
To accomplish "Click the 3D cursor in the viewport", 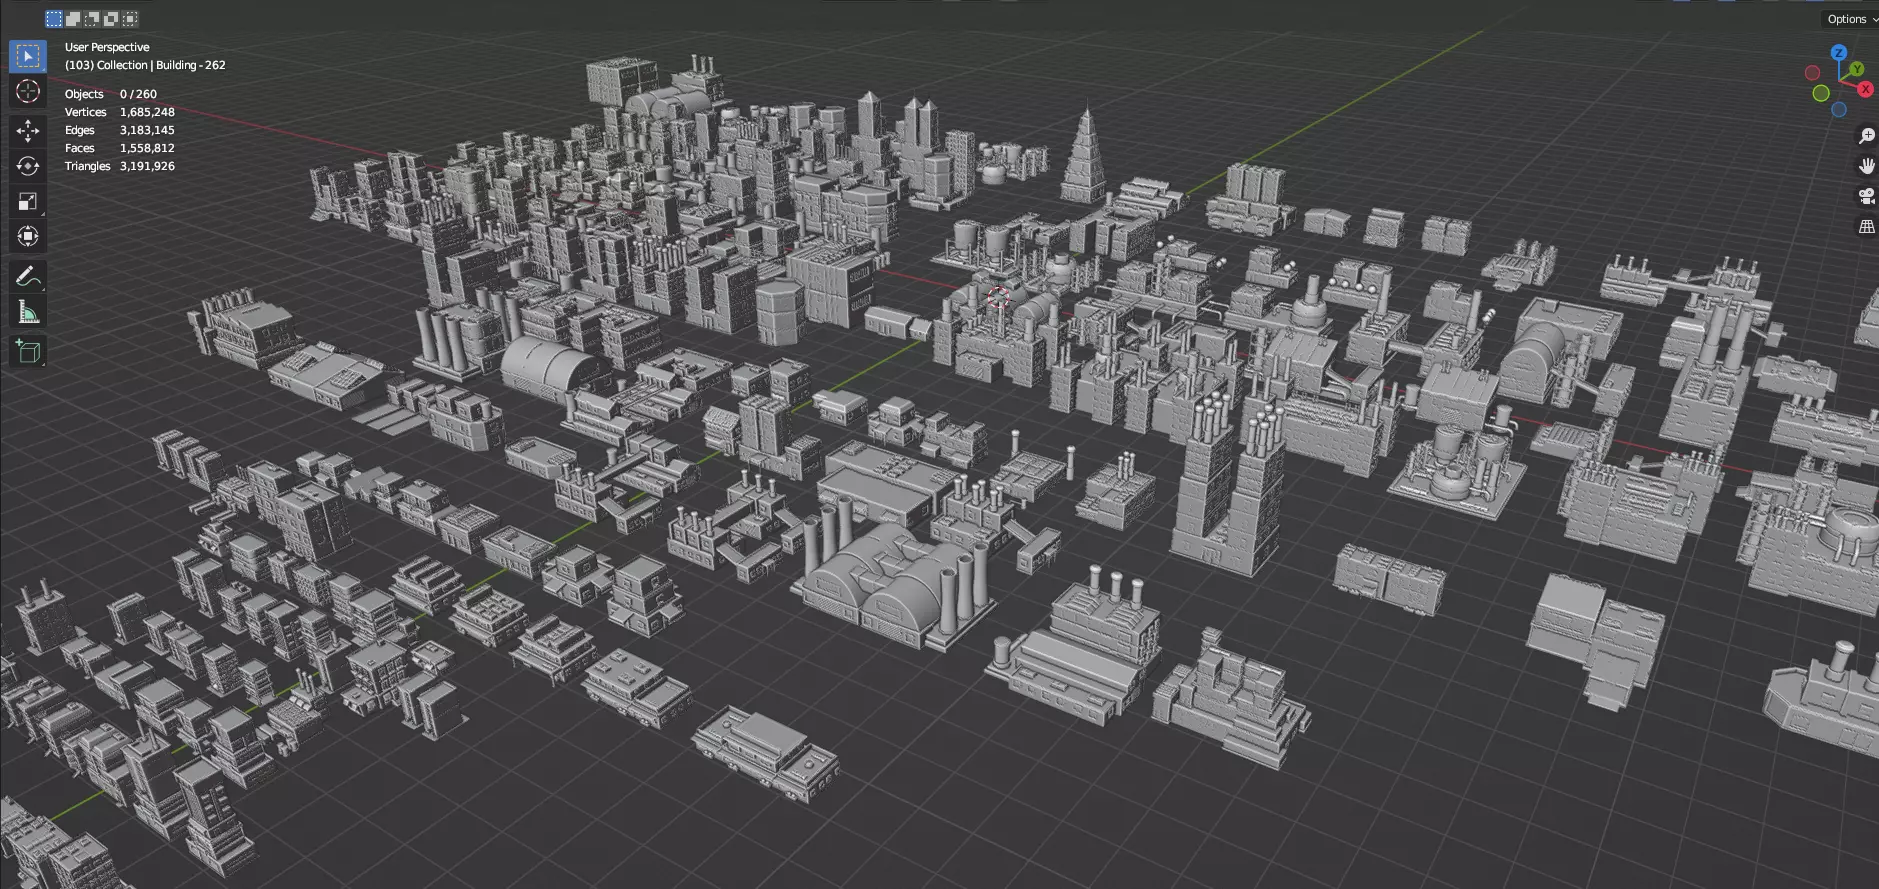I will tap(998, 297).
